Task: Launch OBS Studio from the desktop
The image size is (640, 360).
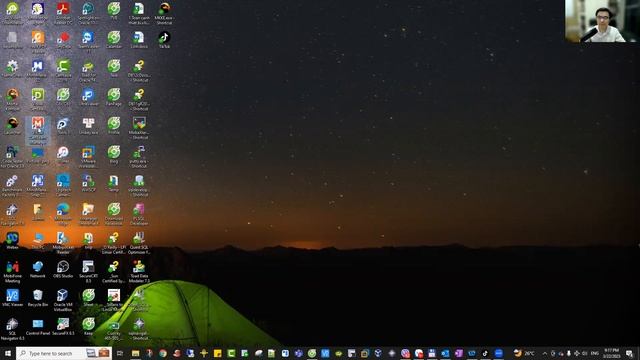Action: [63, 269]
